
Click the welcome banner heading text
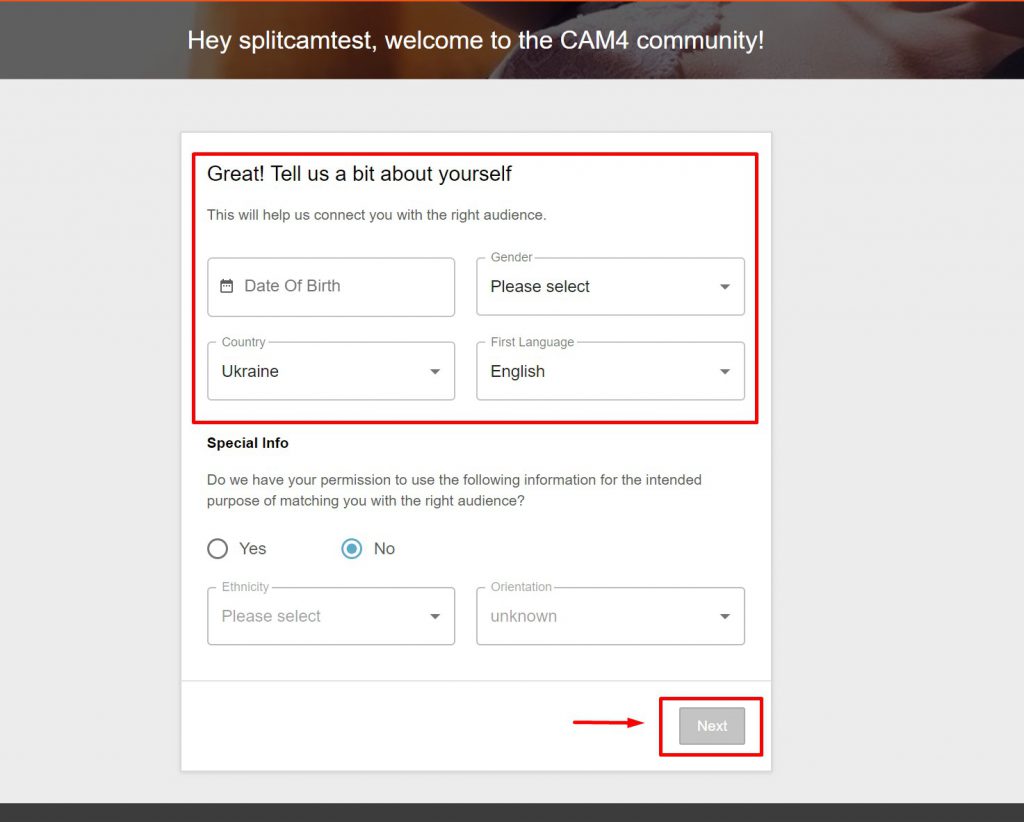tap(475, 40)
